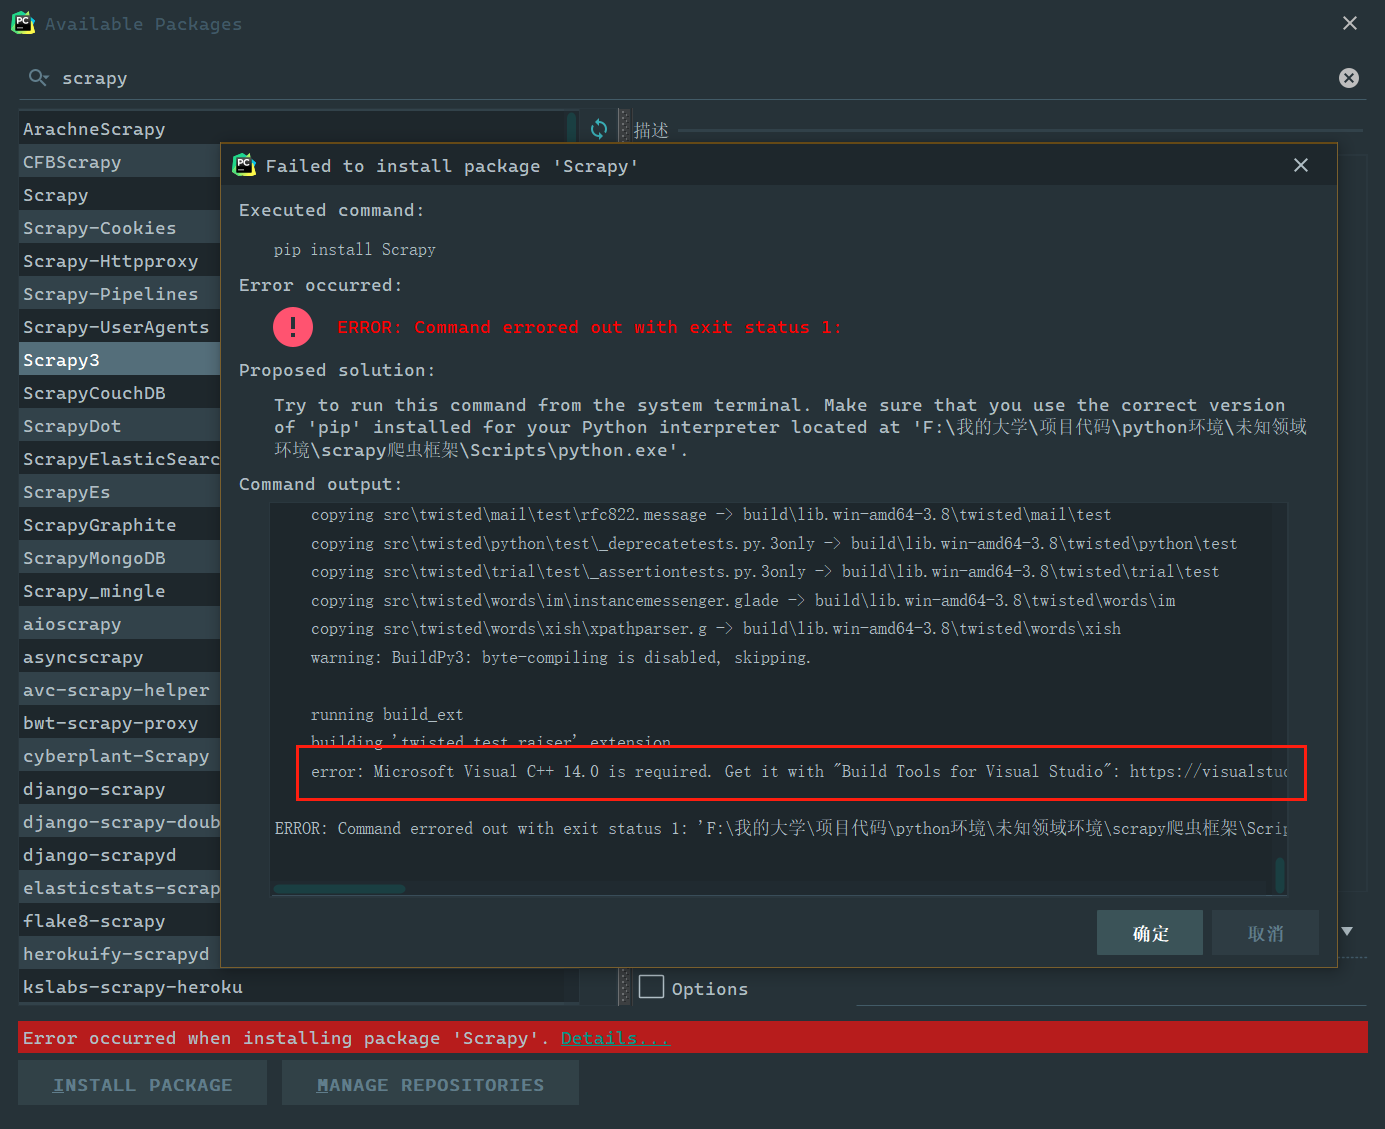The image size is (1385, 1129).
Task: Click the horizontal scrollbar in the command output
Action: [340, 889]
